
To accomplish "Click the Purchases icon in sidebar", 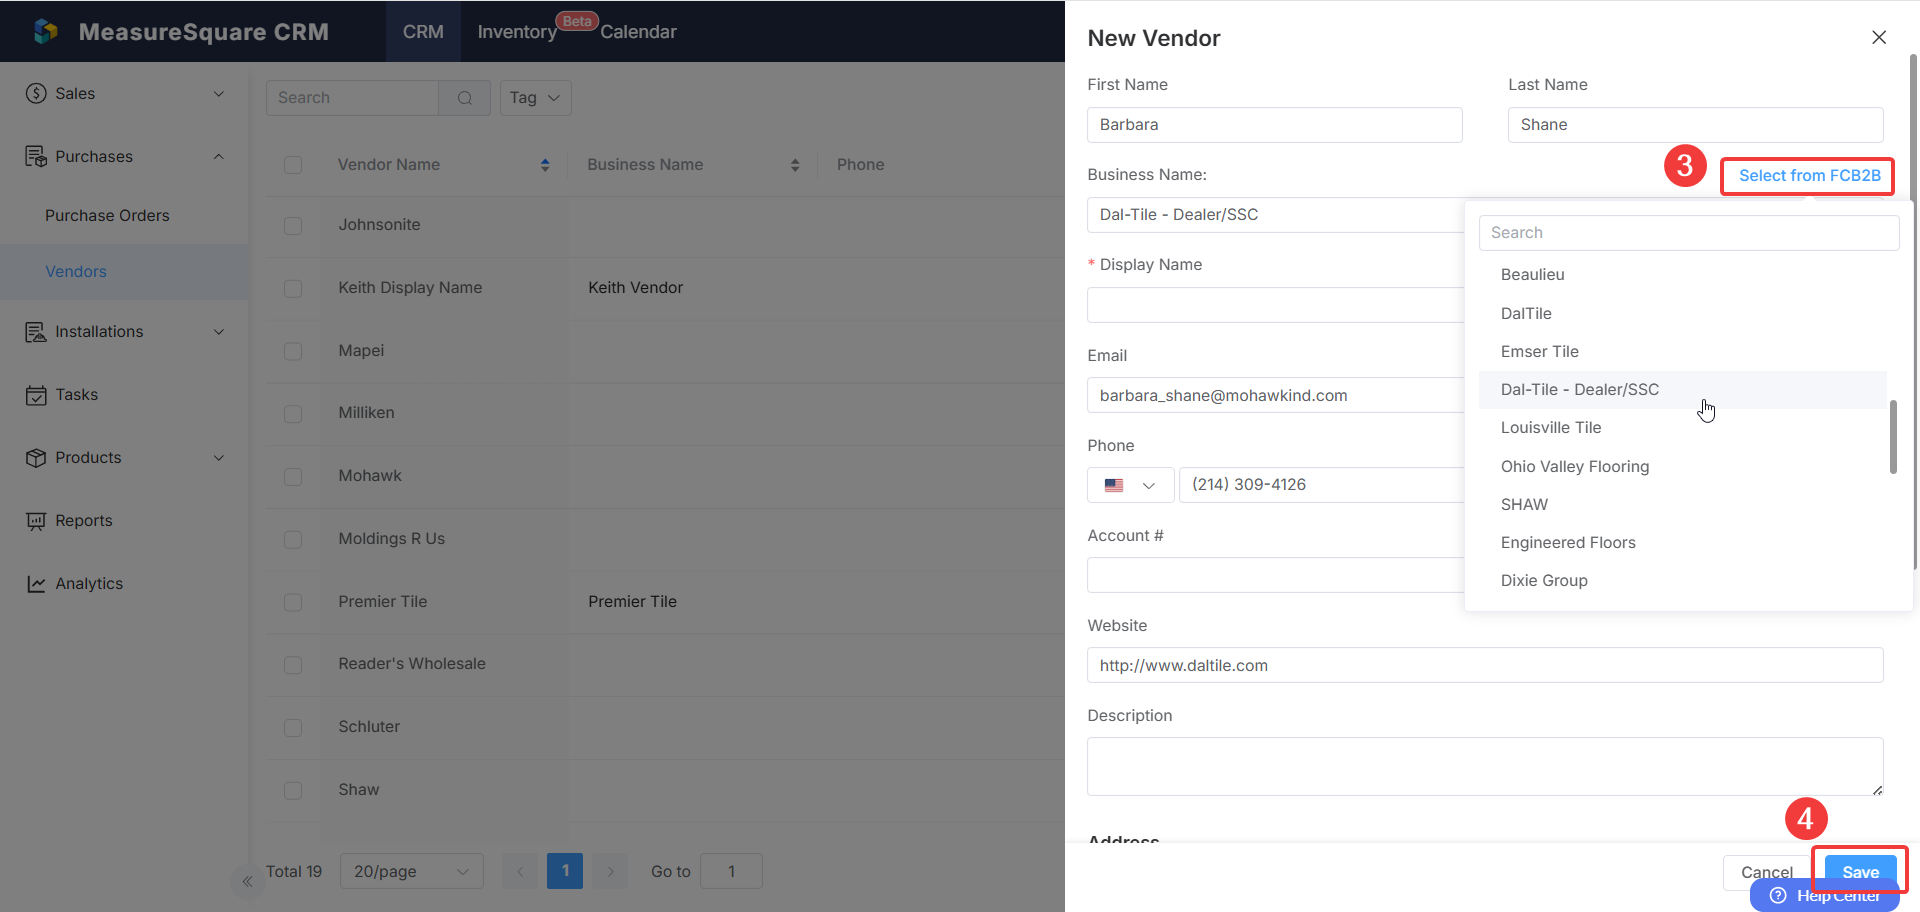I will tap(36, 156).
